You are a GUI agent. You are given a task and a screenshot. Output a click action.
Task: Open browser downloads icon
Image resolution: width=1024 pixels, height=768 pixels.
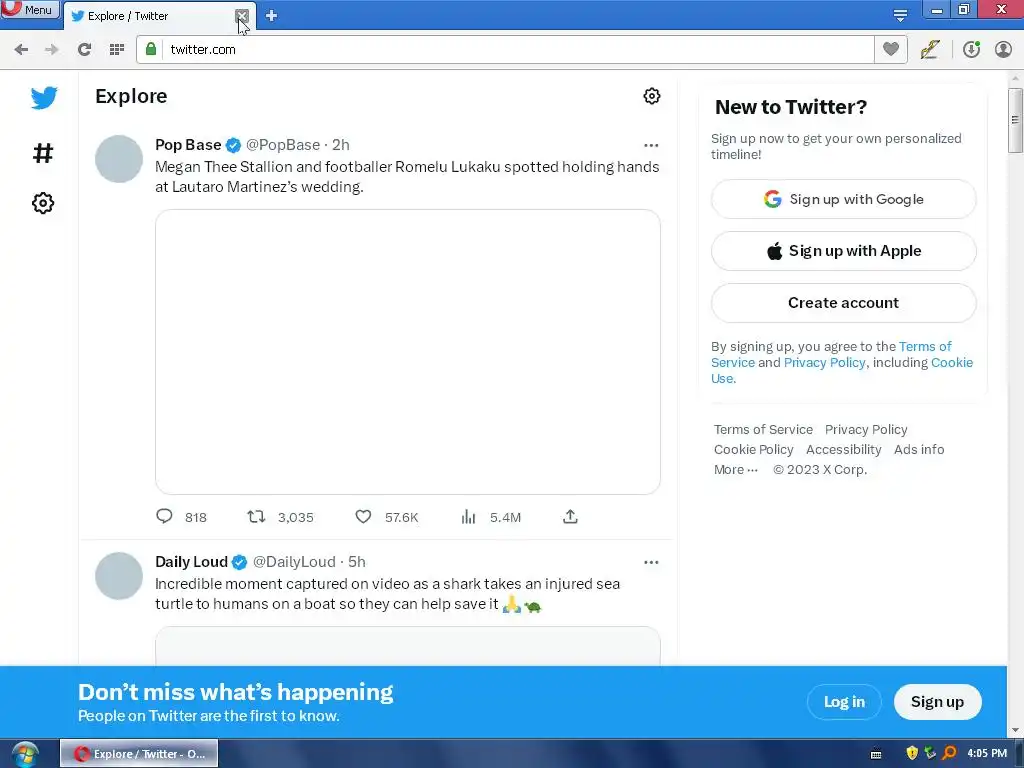[x=971, y=50]
